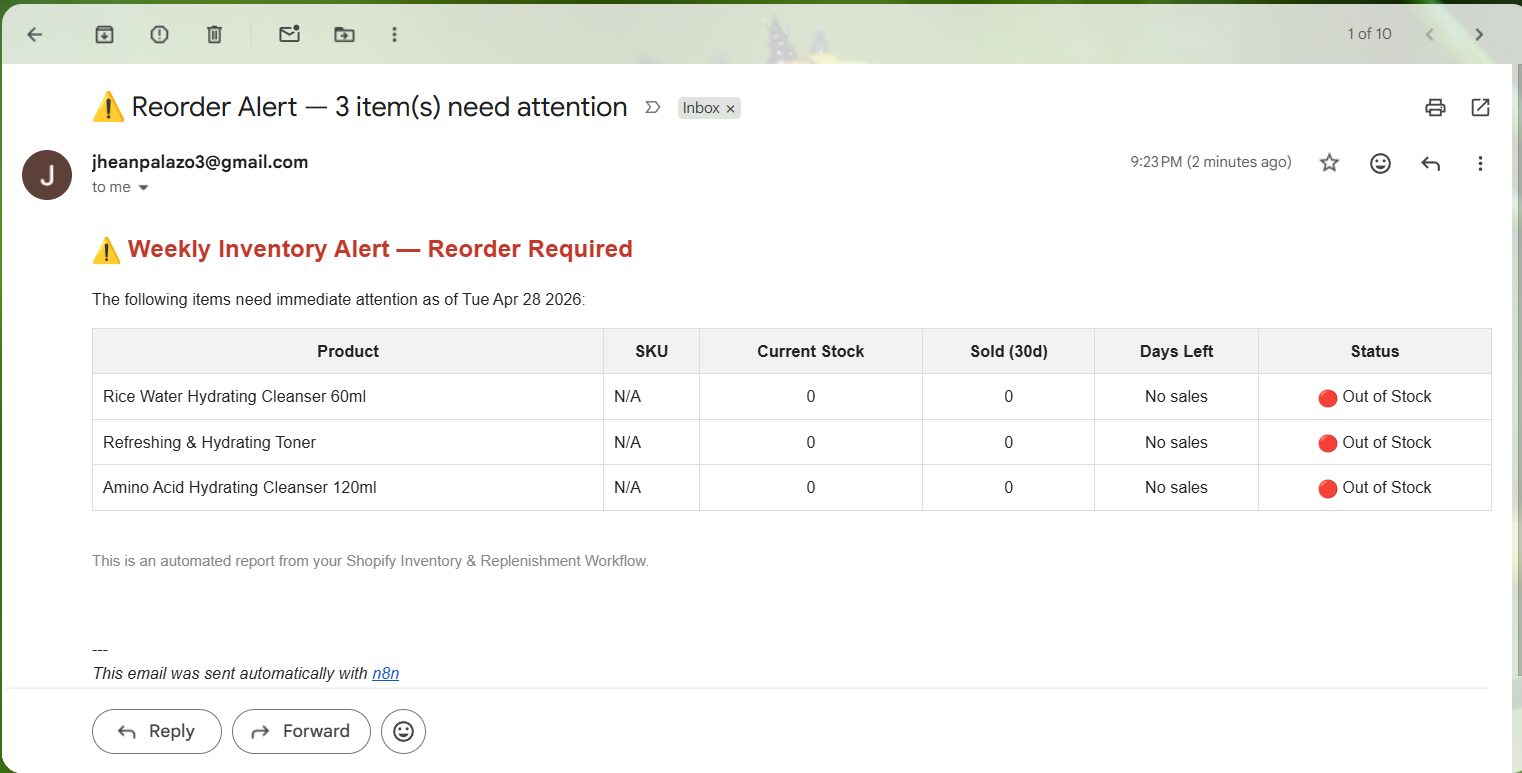The height and width of the screenshot is (773, 1522).
Task: Mark the email as unread
Action: tap(289, 34)
